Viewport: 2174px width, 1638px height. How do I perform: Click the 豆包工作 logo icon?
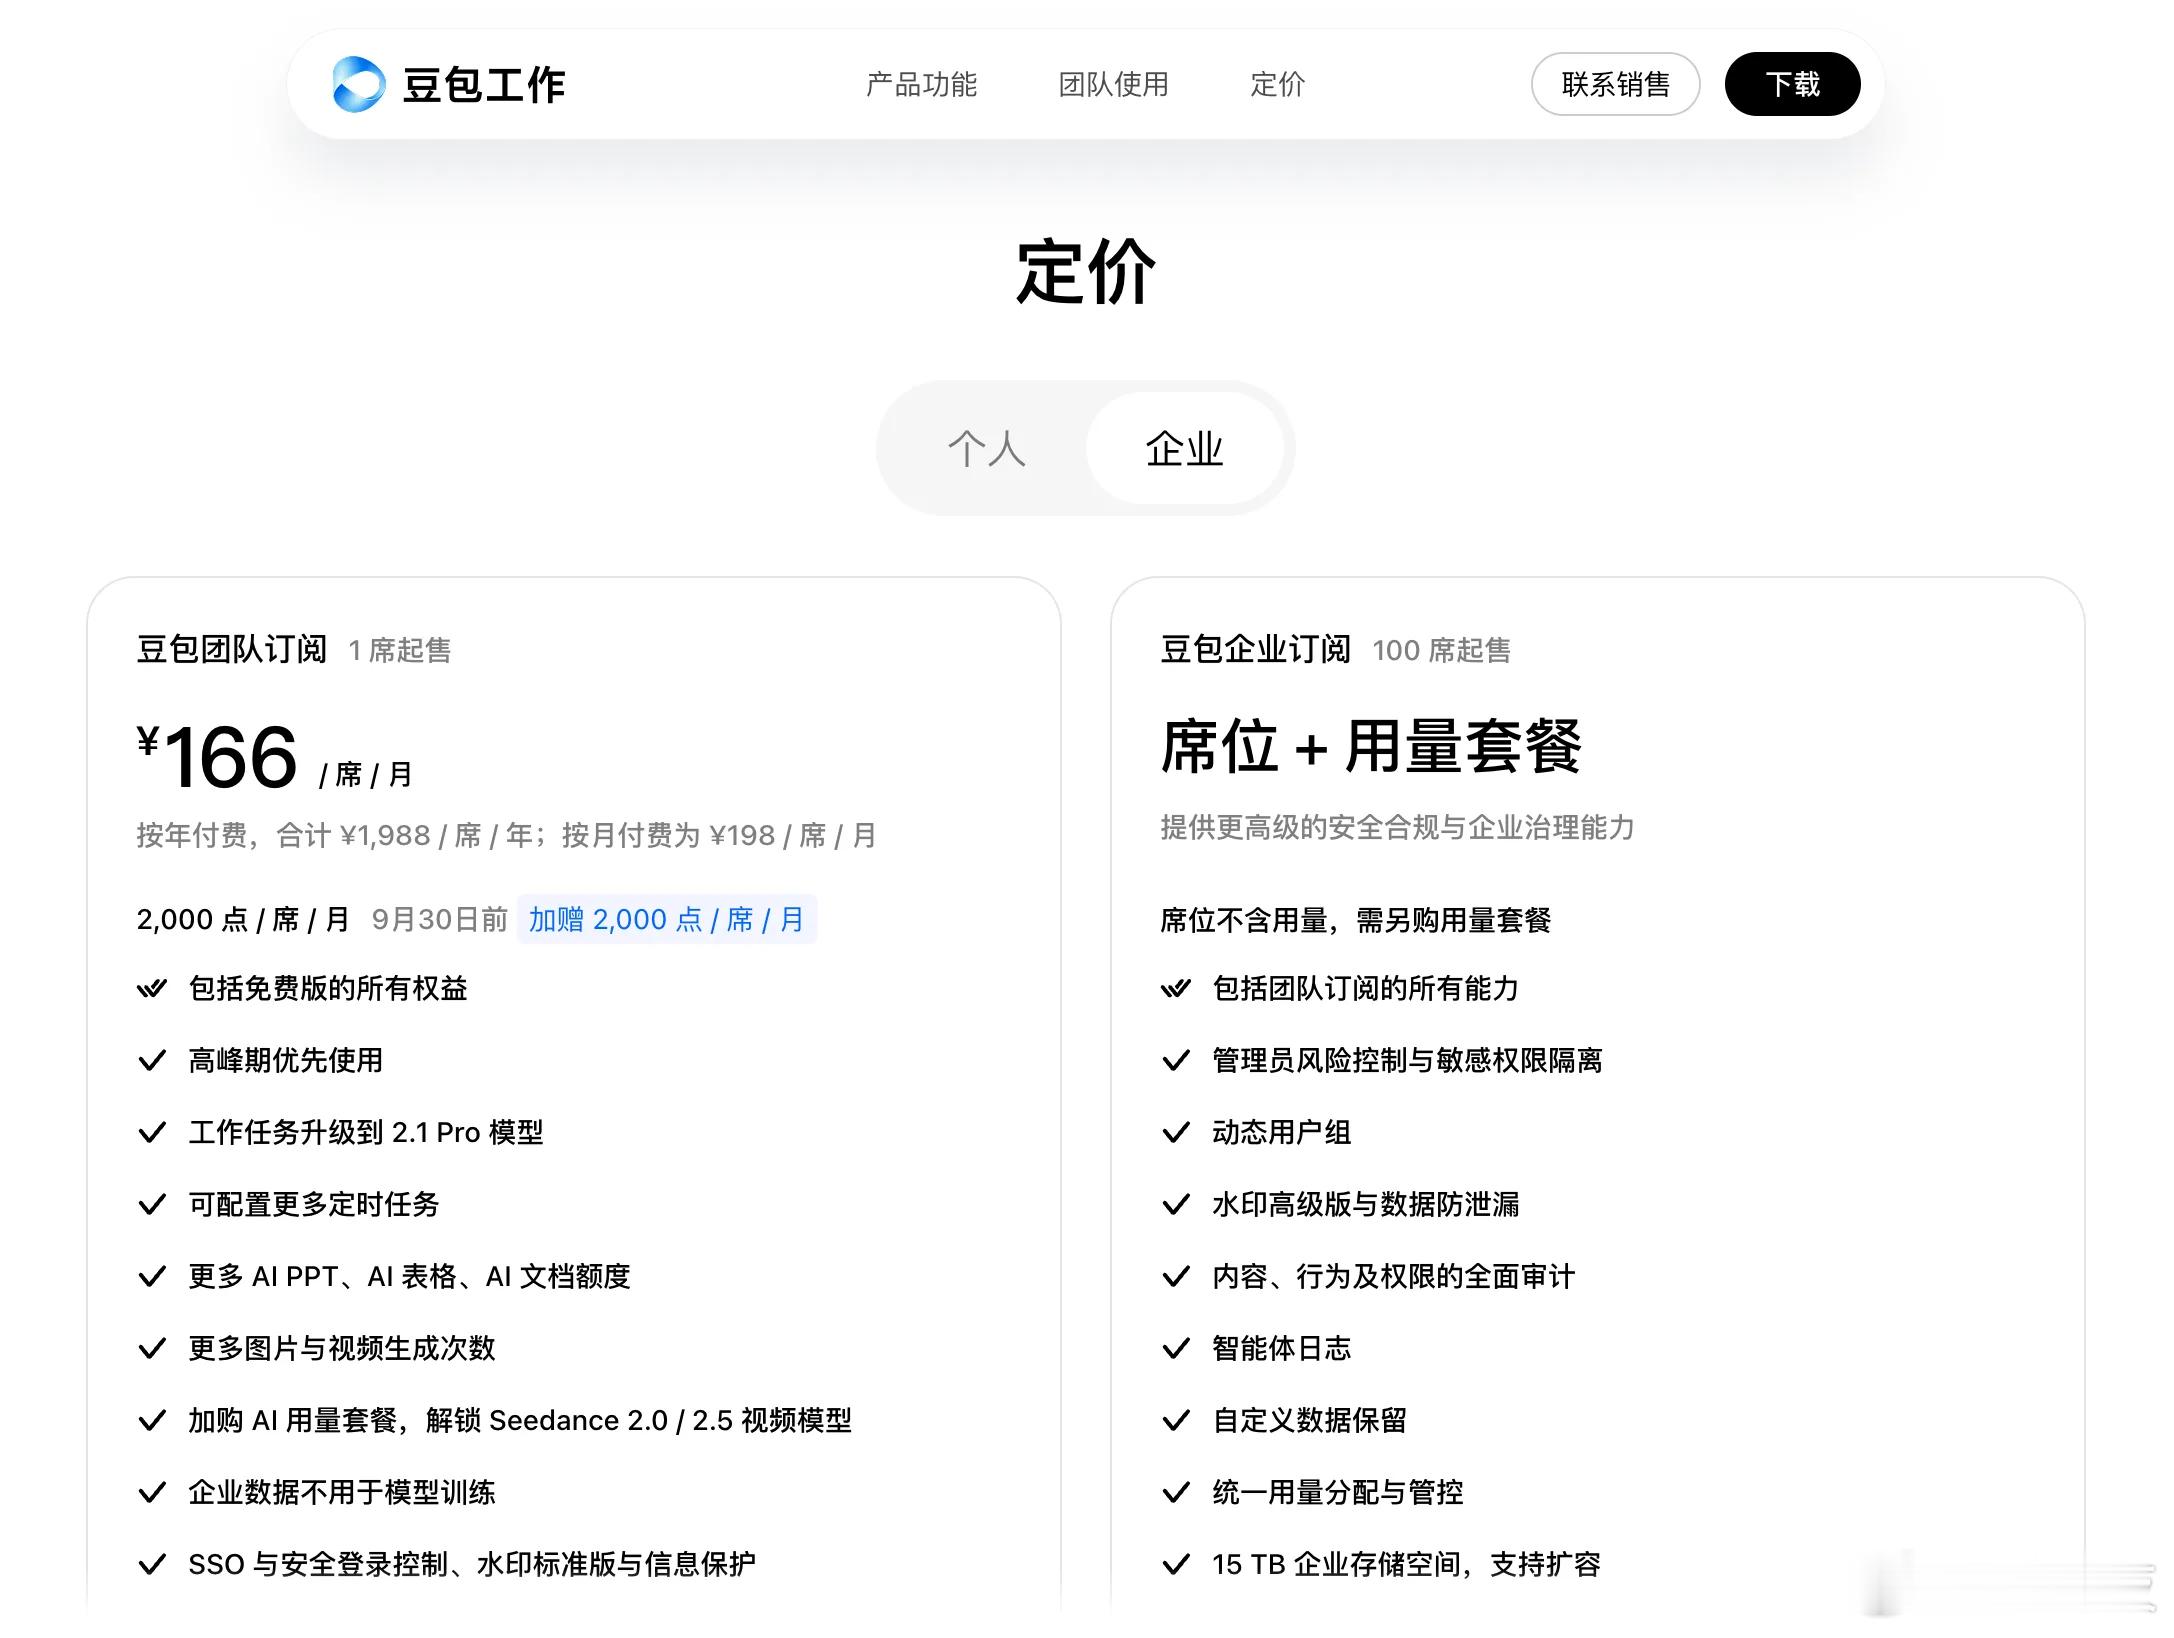358,84
